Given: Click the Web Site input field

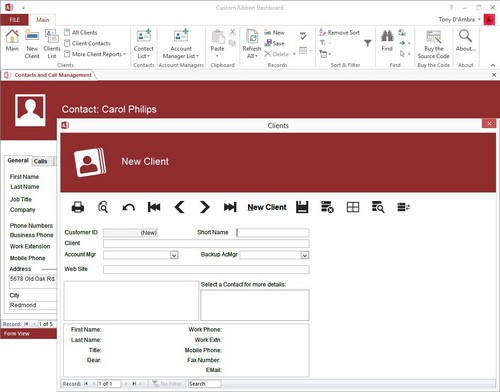Looking at the screenshot, I should click(206, 269).
